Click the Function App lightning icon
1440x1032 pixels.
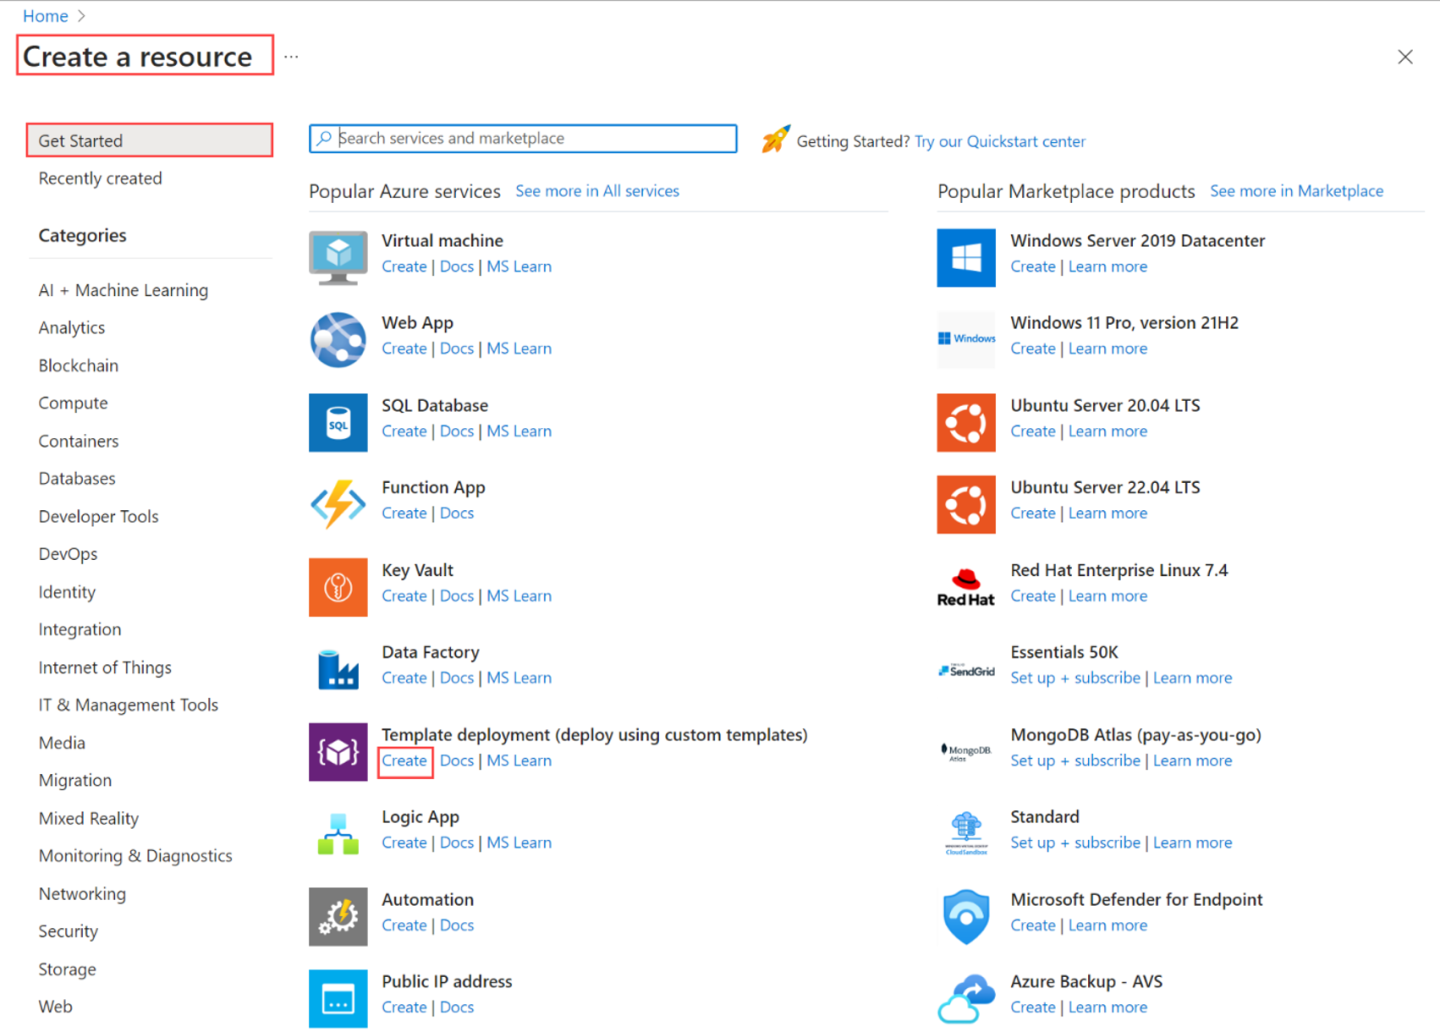click(x=338, y=504)
